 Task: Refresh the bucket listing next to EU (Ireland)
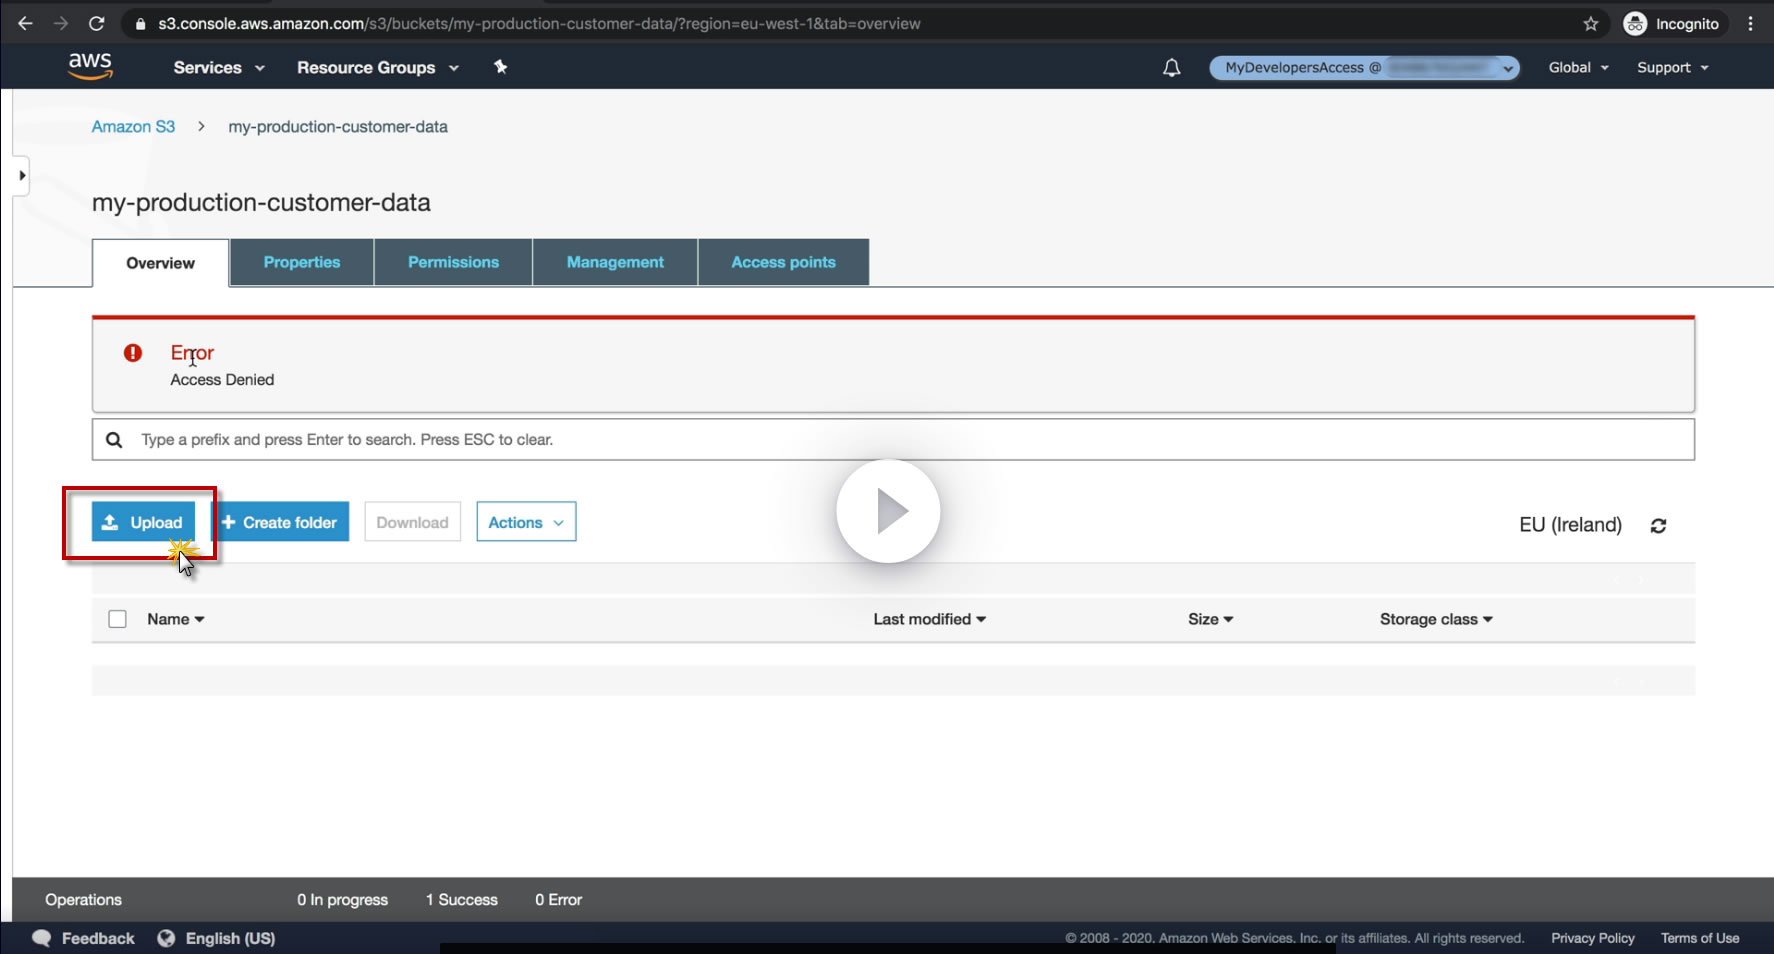[x=1658, y=525]
